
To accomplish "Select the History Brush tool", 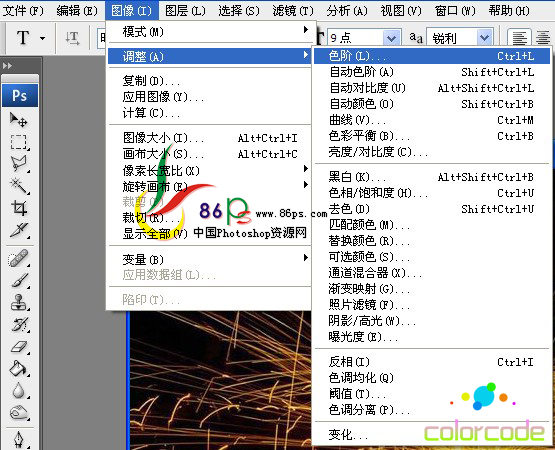I will pyautogui.click(x=19, y=325).
